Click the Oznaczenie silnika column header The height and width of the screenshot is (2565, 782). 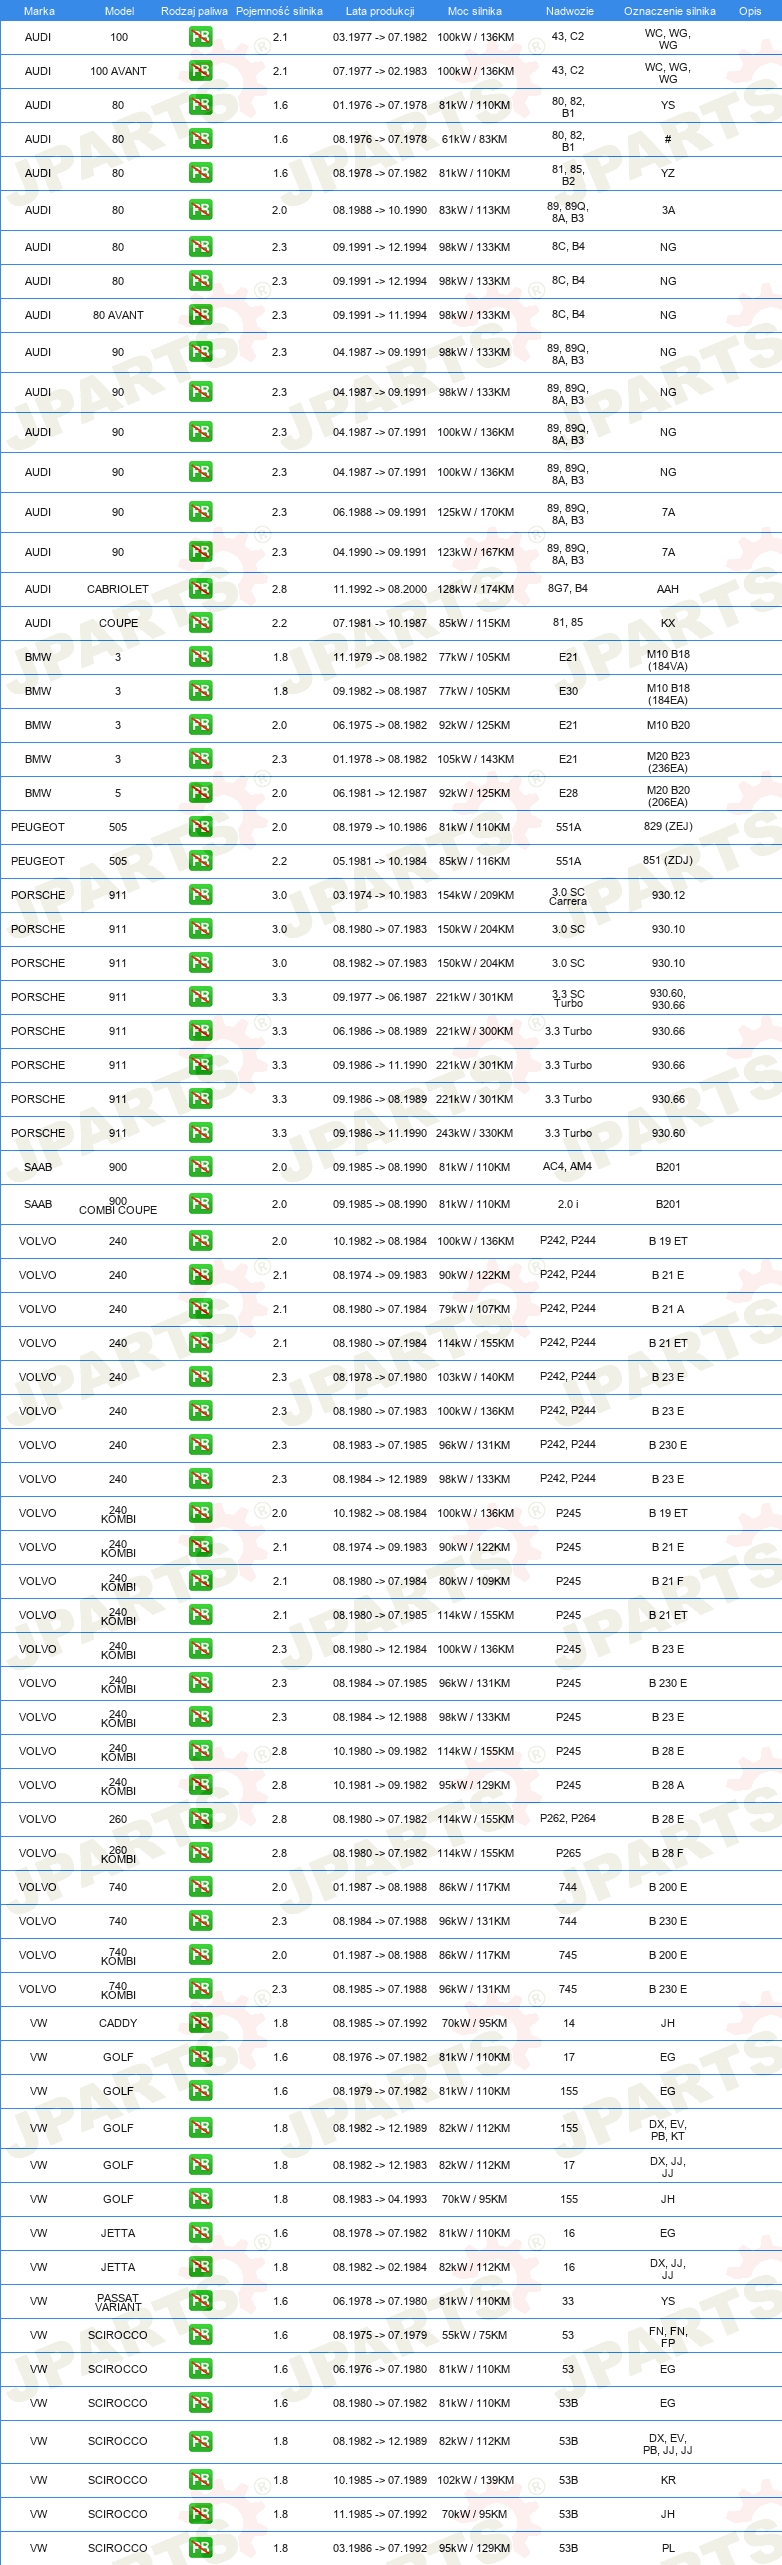click(670, 11)
